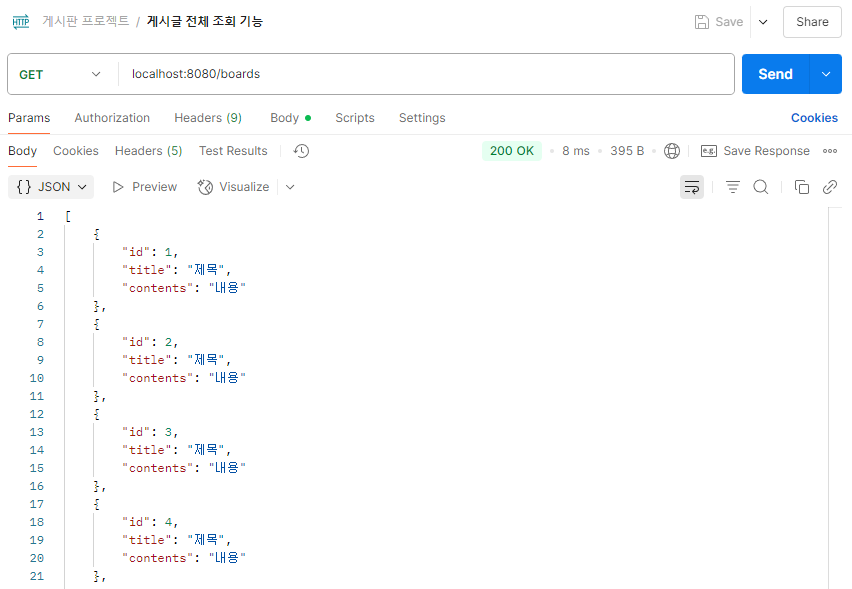Click the request URL input field
Screen dimensions: 852x589
pyautogui.click(x=427, y=74)
